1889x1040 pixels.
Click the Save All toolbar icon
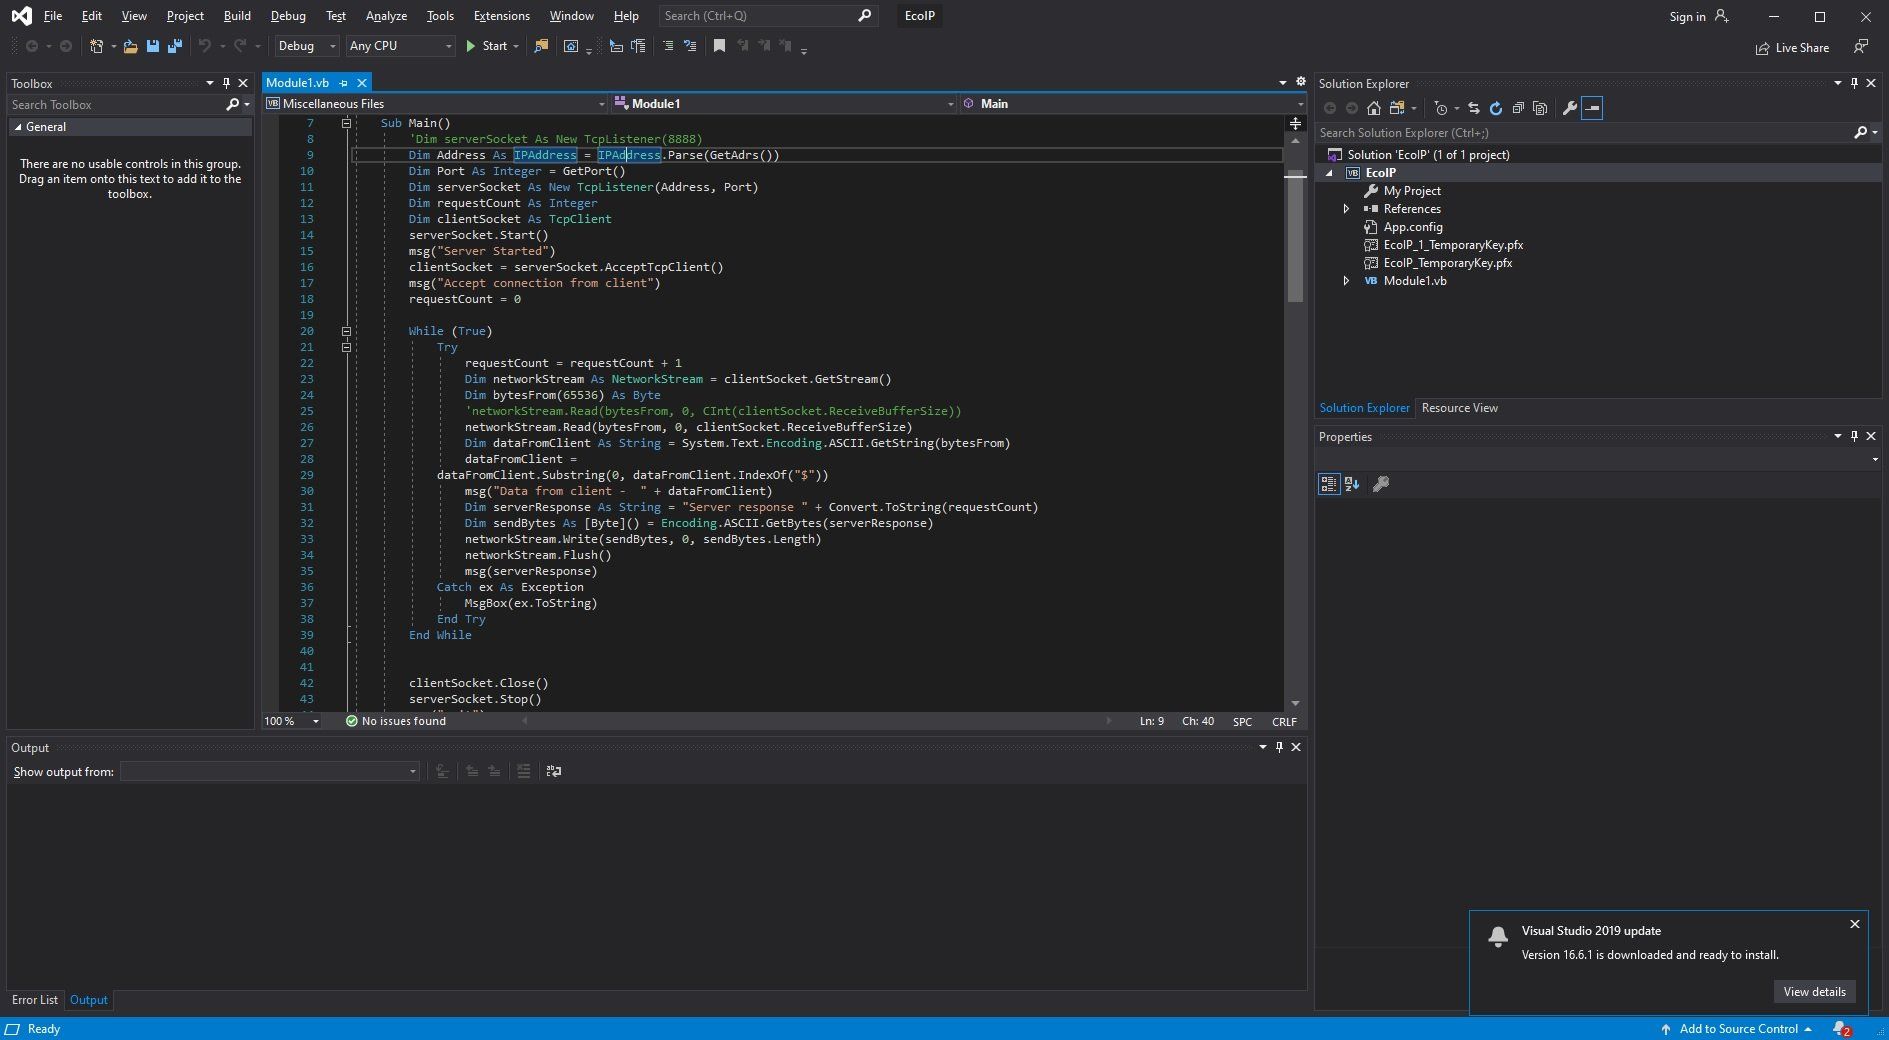175,46
